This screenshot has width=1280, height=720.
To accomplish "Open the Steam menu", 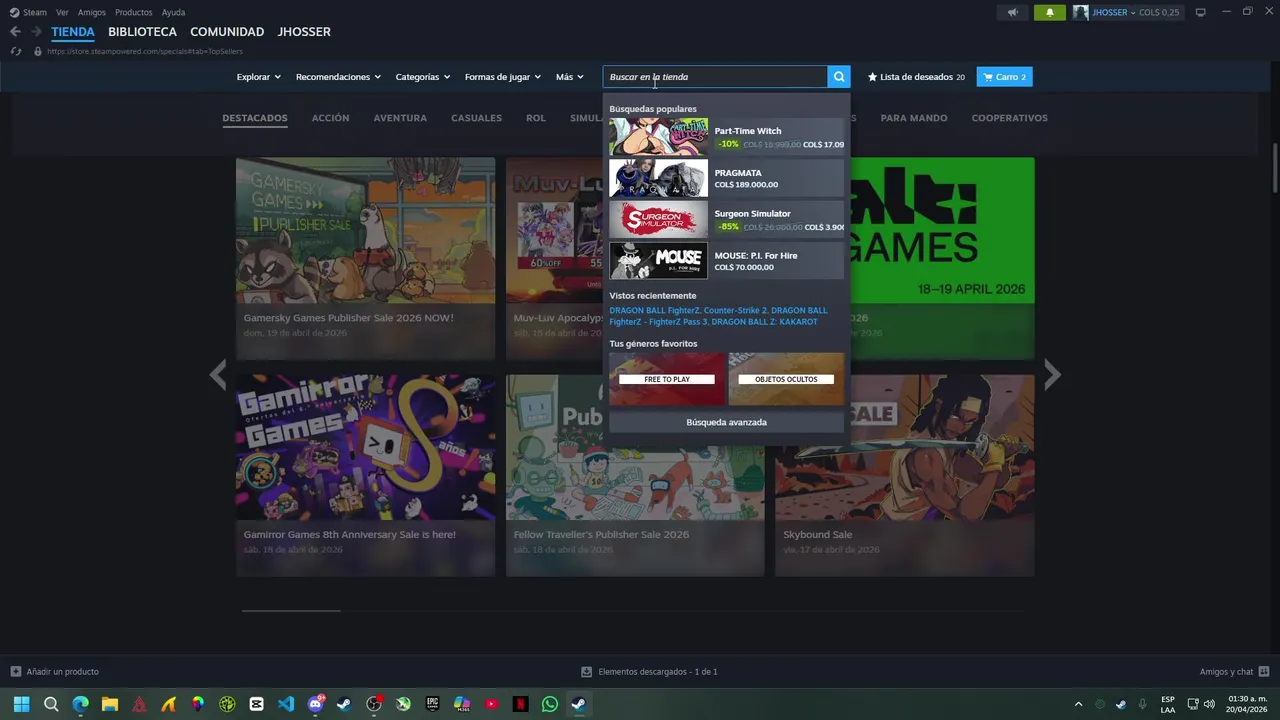I will [x=35, y=12].
